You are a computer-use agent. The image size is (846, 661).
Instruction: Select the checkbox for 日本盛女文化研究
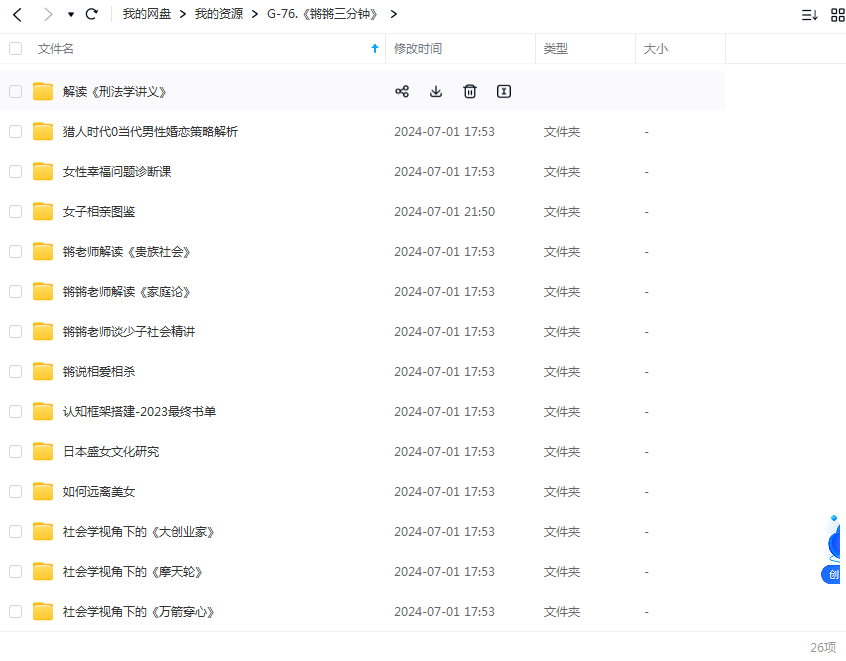pyautogui.click(x=15, y=451)
